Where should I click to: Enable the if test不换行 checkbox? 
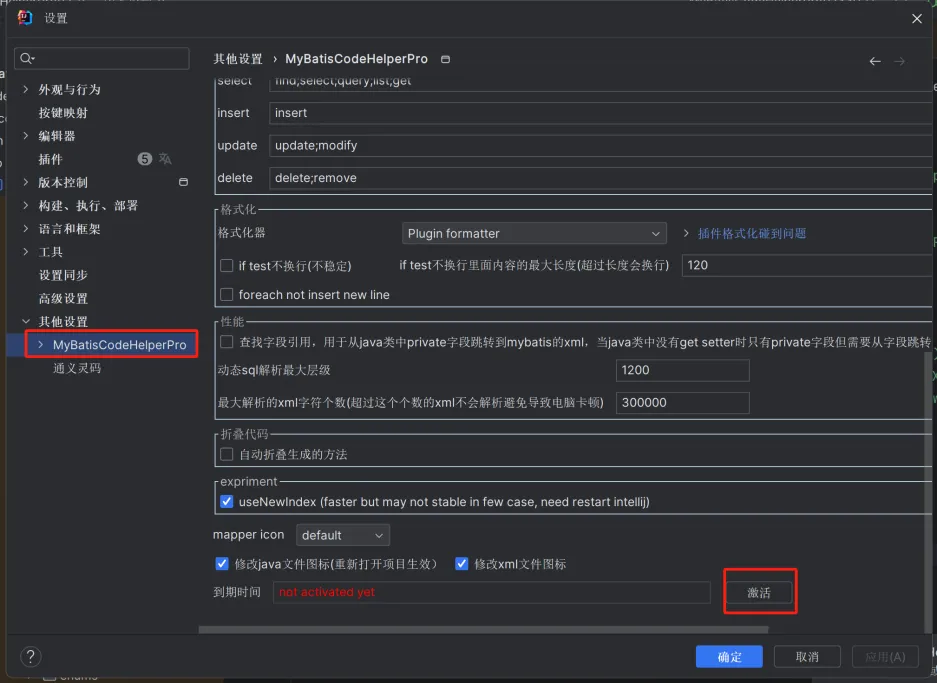pos(226,265)
